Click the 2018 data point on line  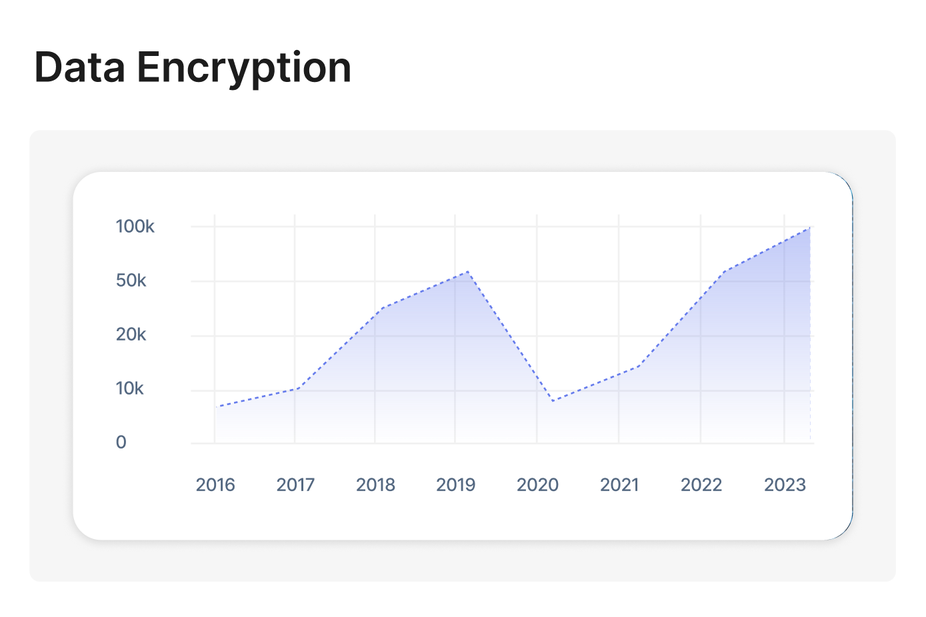click(382, 308)
